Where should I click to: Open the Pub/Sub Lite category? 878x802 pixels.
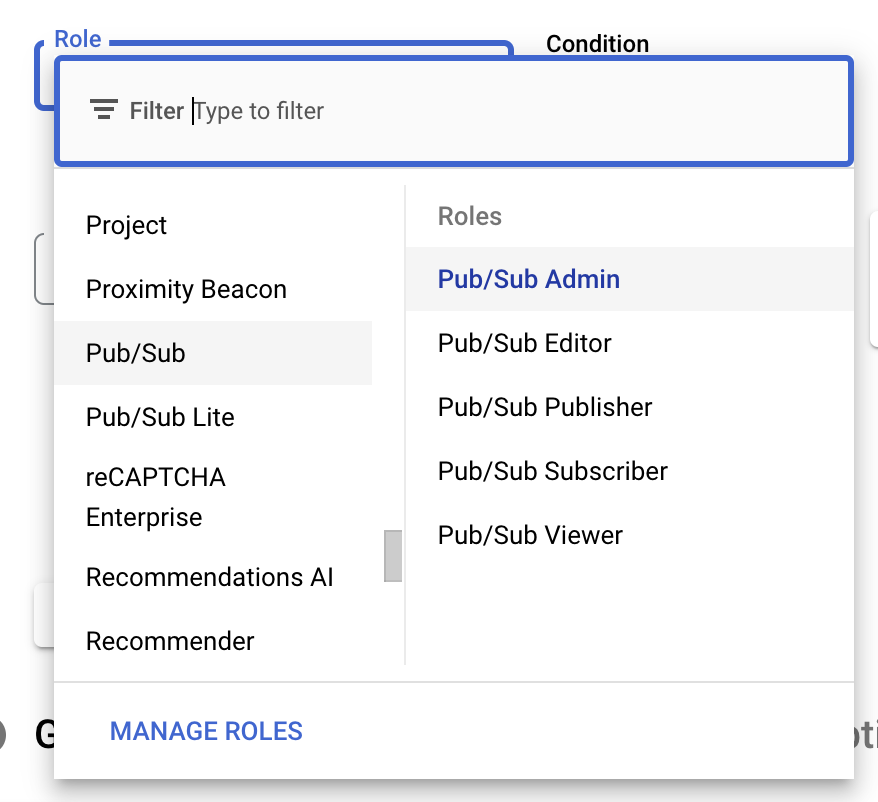(x=160, y=417)
